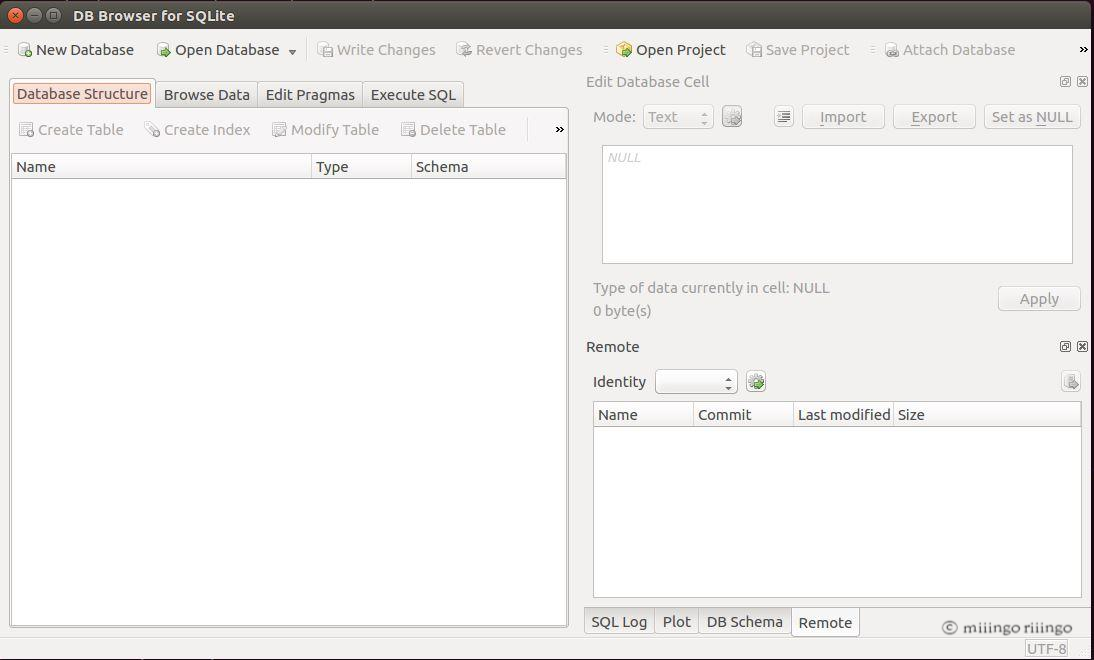This screenshot has height=660, width=1094.
Task: Switch to the Plot tab
Action: point(676,622)
